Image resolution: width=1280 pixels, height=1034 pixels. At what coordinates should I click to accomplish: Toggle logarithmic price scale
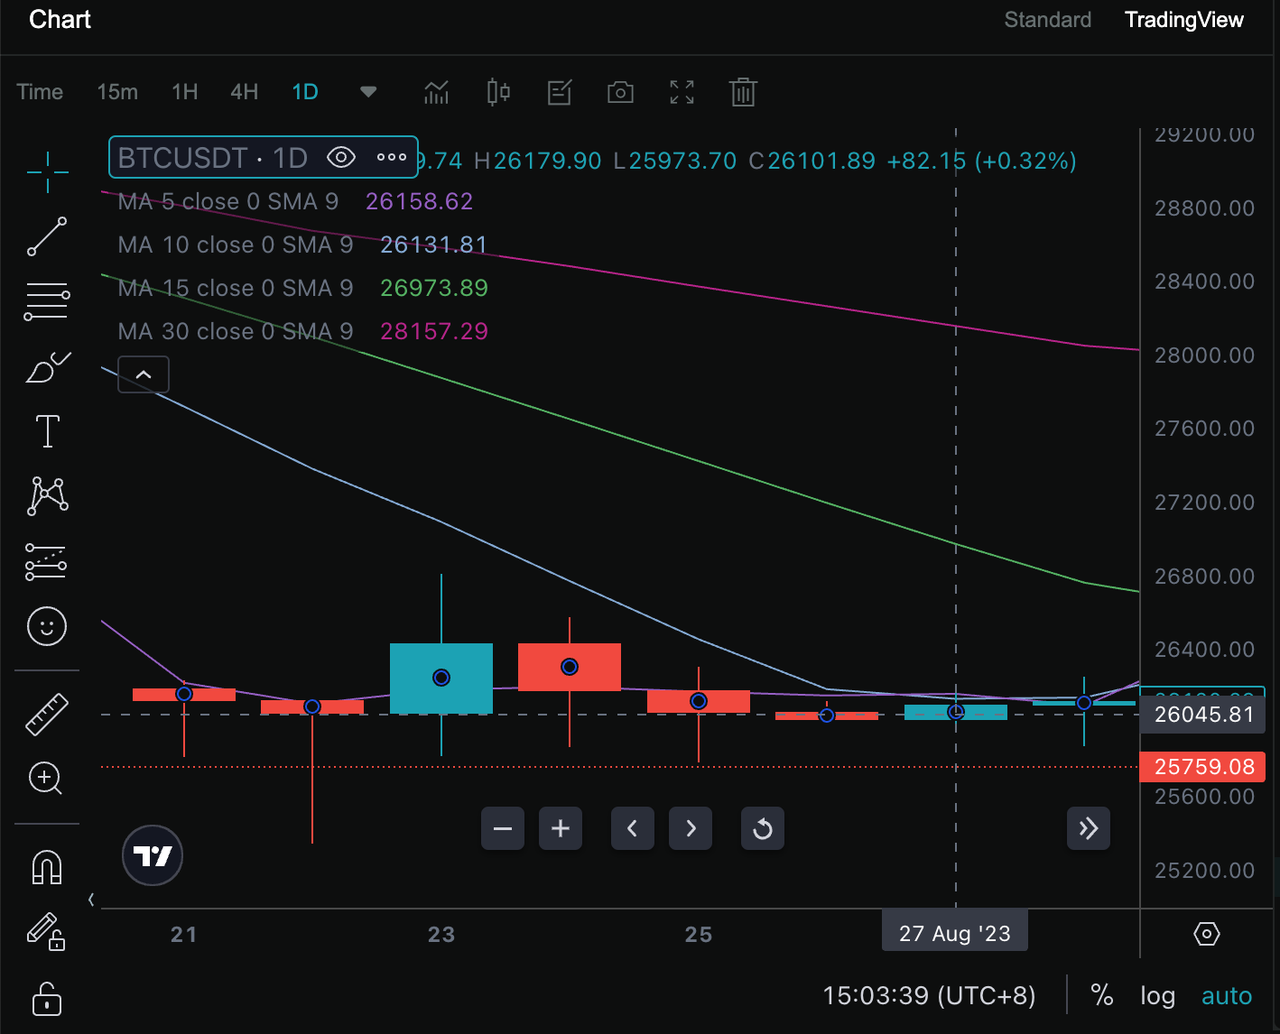tap(1158, 996)
